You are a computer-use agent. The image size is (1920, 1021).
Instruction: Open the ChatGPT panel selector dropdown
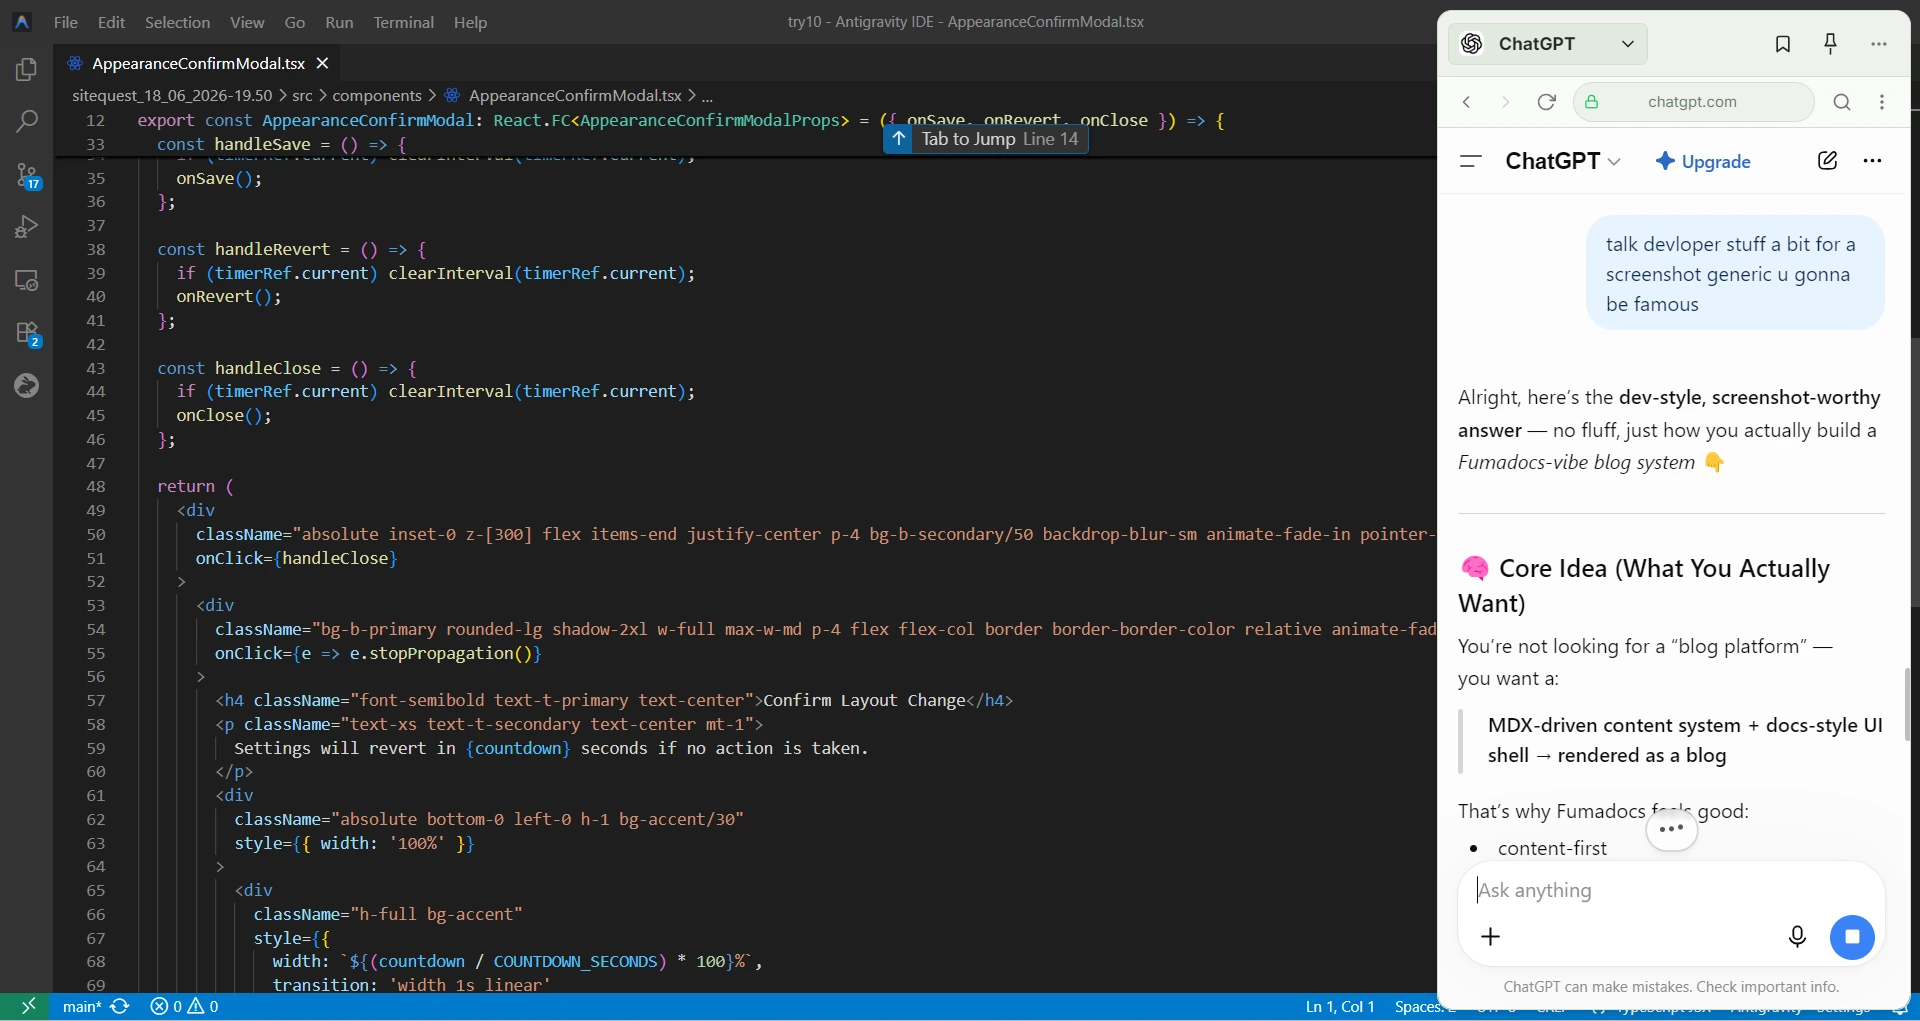[1548, 44]
